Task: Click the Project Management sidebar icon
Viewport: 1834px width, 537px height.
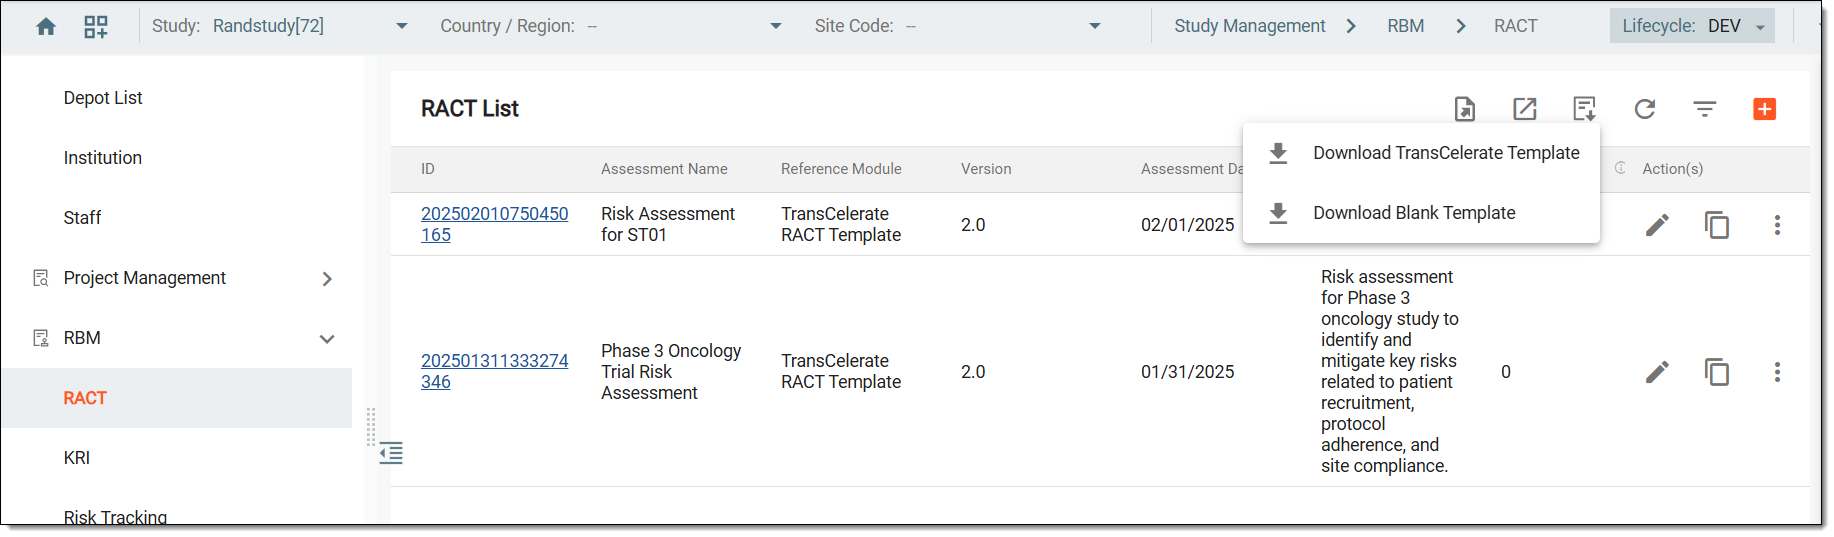Action: point(41,278)
